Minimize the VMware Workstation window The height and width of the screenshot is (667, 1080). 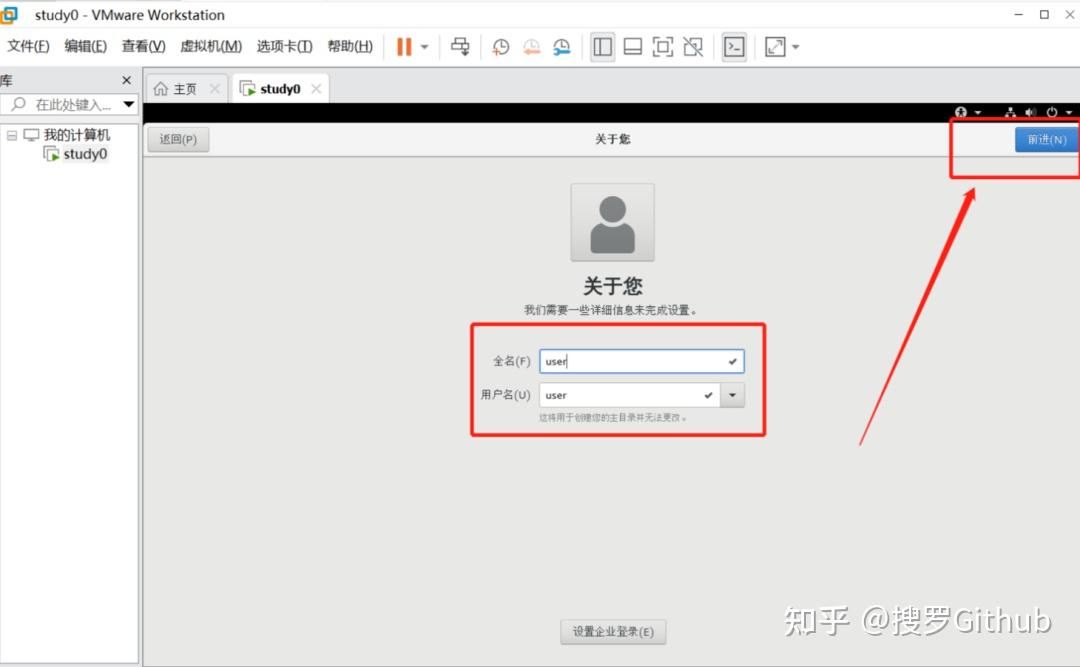pyautogui.click(x=1018, y=14)
